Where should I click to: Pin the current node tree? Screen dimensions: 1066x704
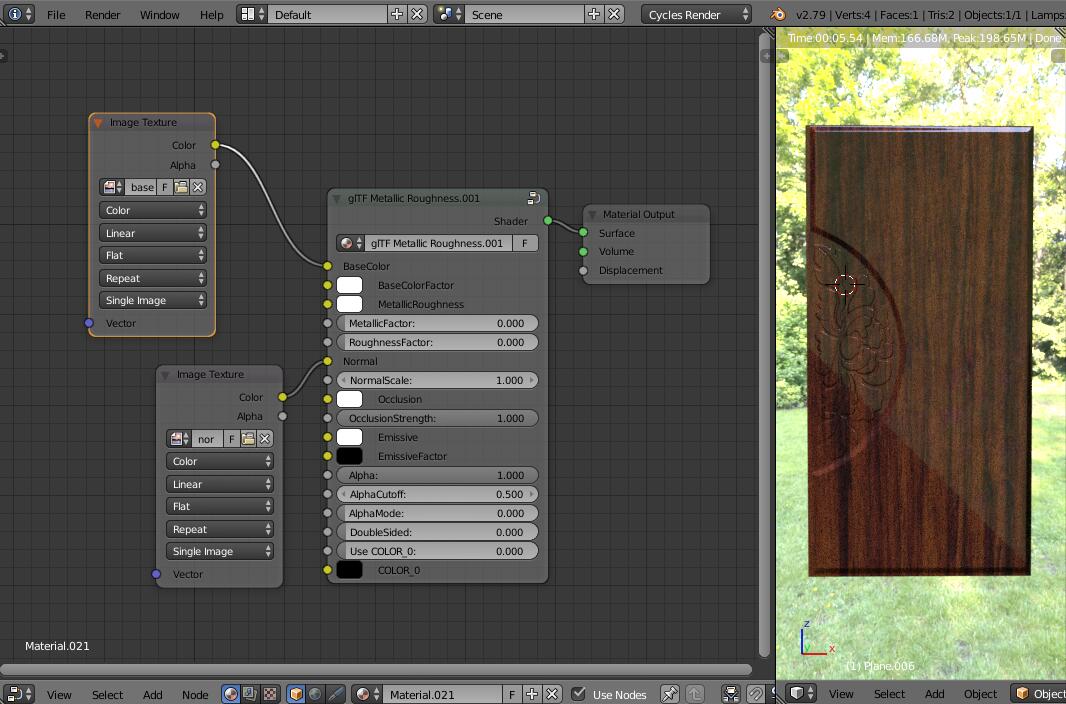670,694
